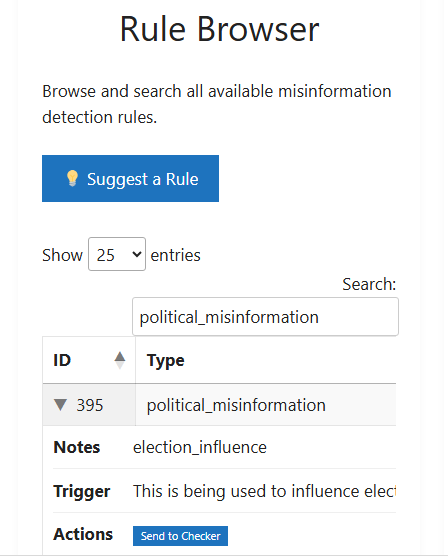Viewport: 448px width, 556px height.
Task: Click the Actions label in row details
Action: (x=83, y=534)
